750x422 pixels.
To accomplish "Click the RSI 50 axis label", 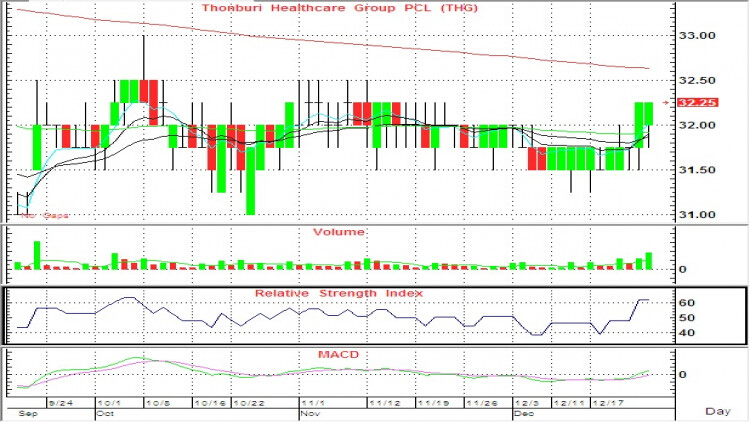I will pyautogui.click(x=686, y=318).
